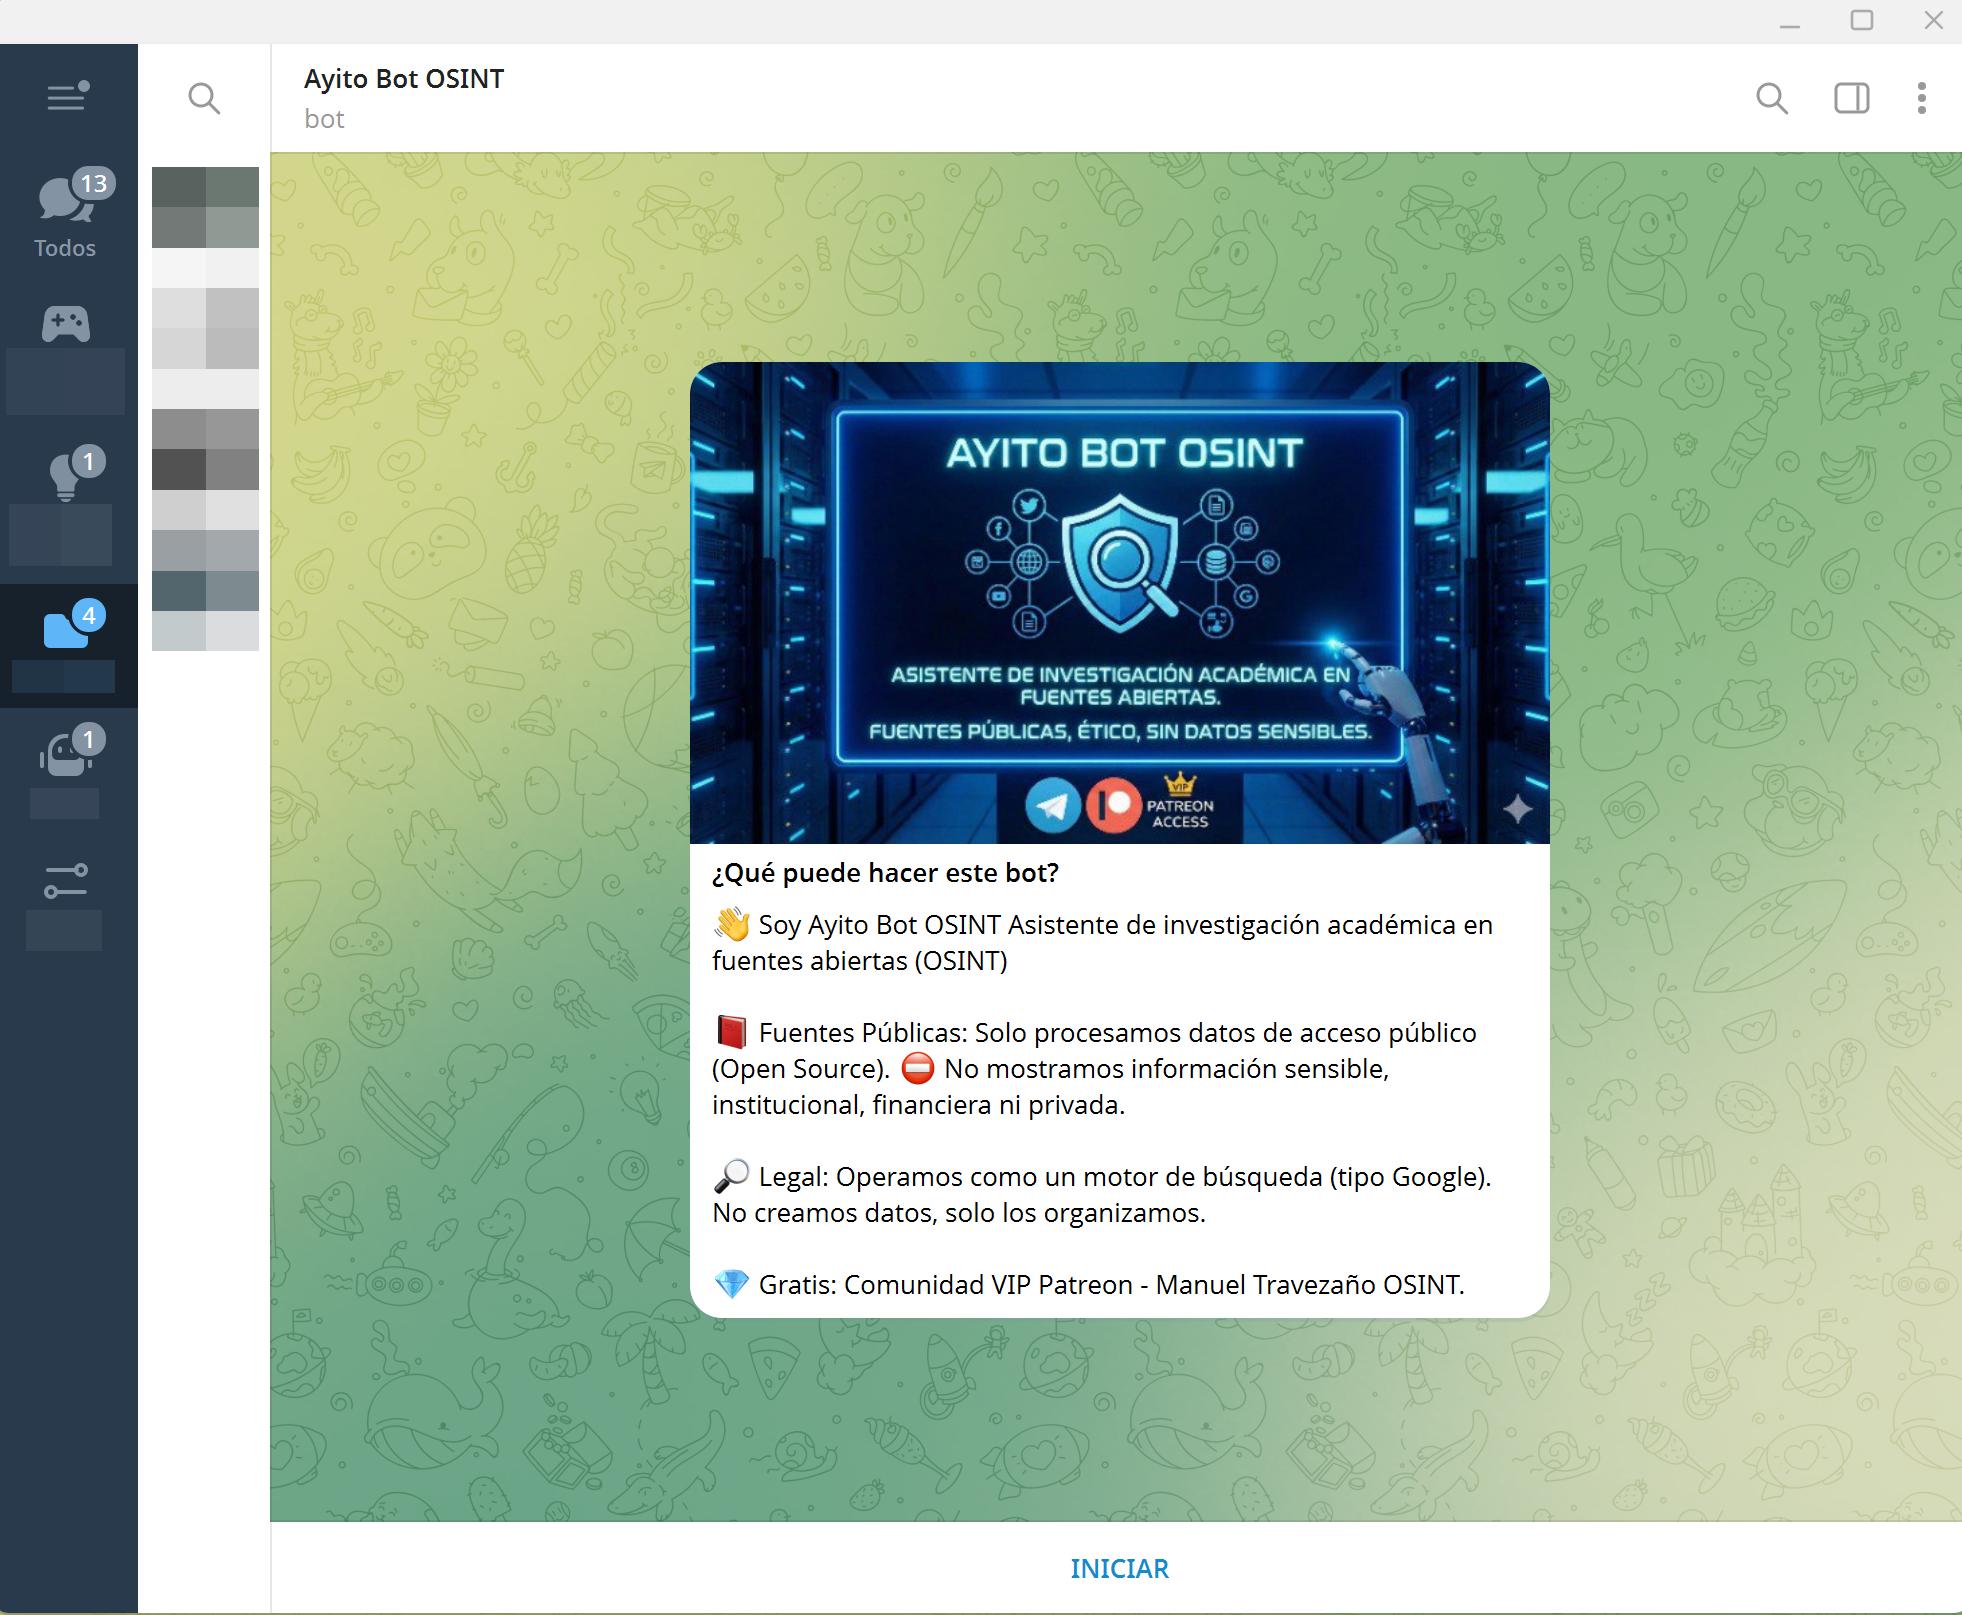Viewport: 1962px width, 1615px height.
Task: Click the 'Gratis: Comunidad VIP Patreon' line
Action: pyautogui.click(x=1088, y=1285)
